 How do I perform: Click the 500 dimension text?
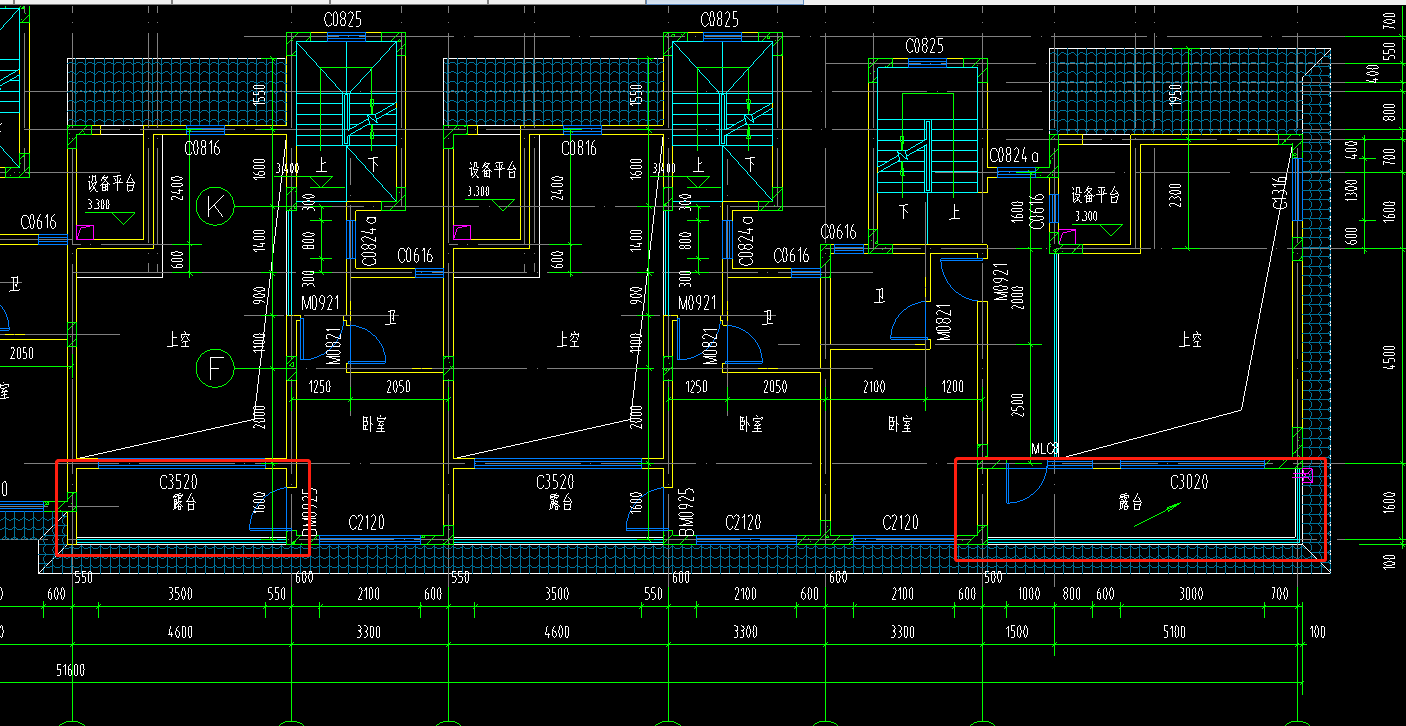(993, 578)
